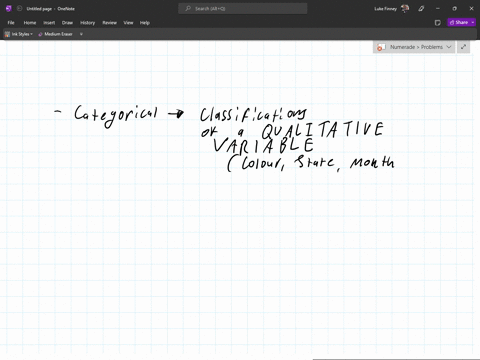Viewport: 480px width, 360px height.
Task: Open the Review ribbon tab
Action: tap(109, 23)
